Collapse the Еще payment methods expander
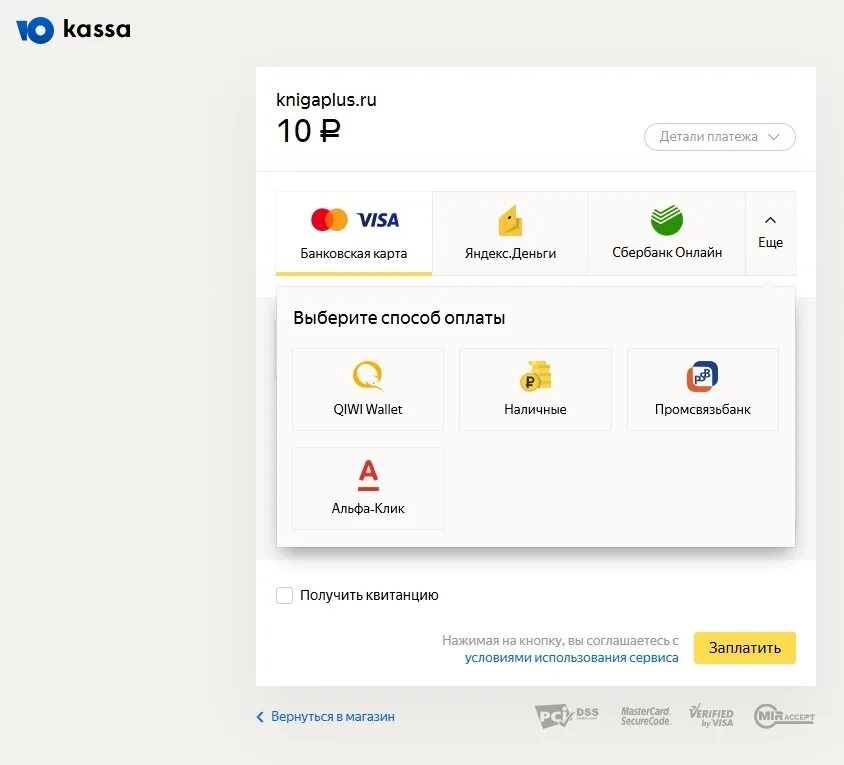The height and width of the screenshot is (765, 844). coord(770,234)
